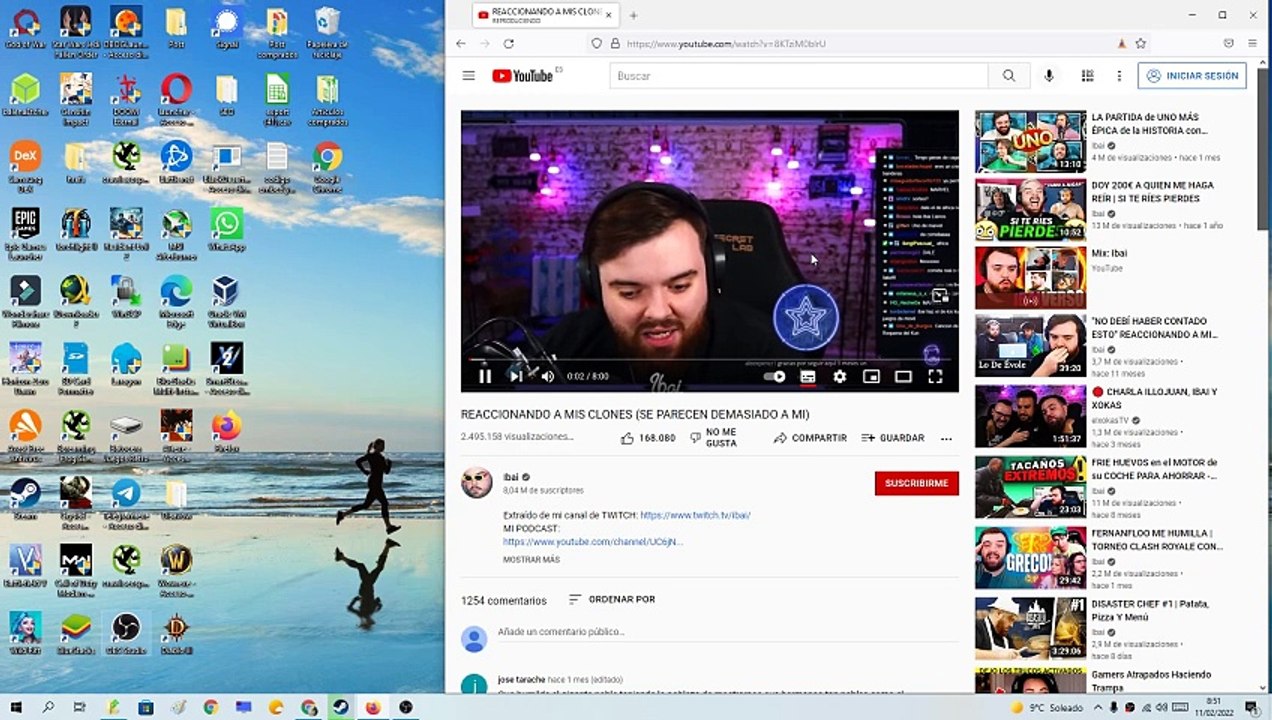Save the video with GUARDAR
Image resolution: width=1272 pixels, height=720 pixels.
[x=893, y=438]
